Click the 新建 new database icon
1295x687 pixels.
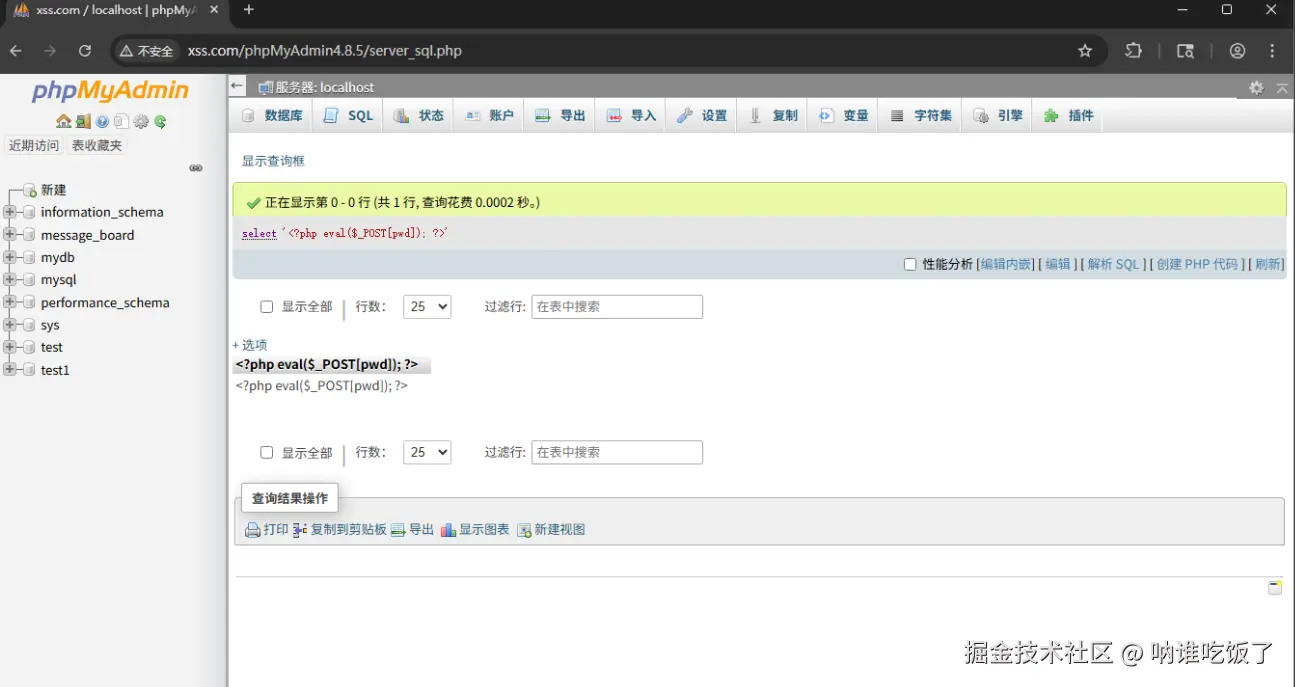coord(29,190)
